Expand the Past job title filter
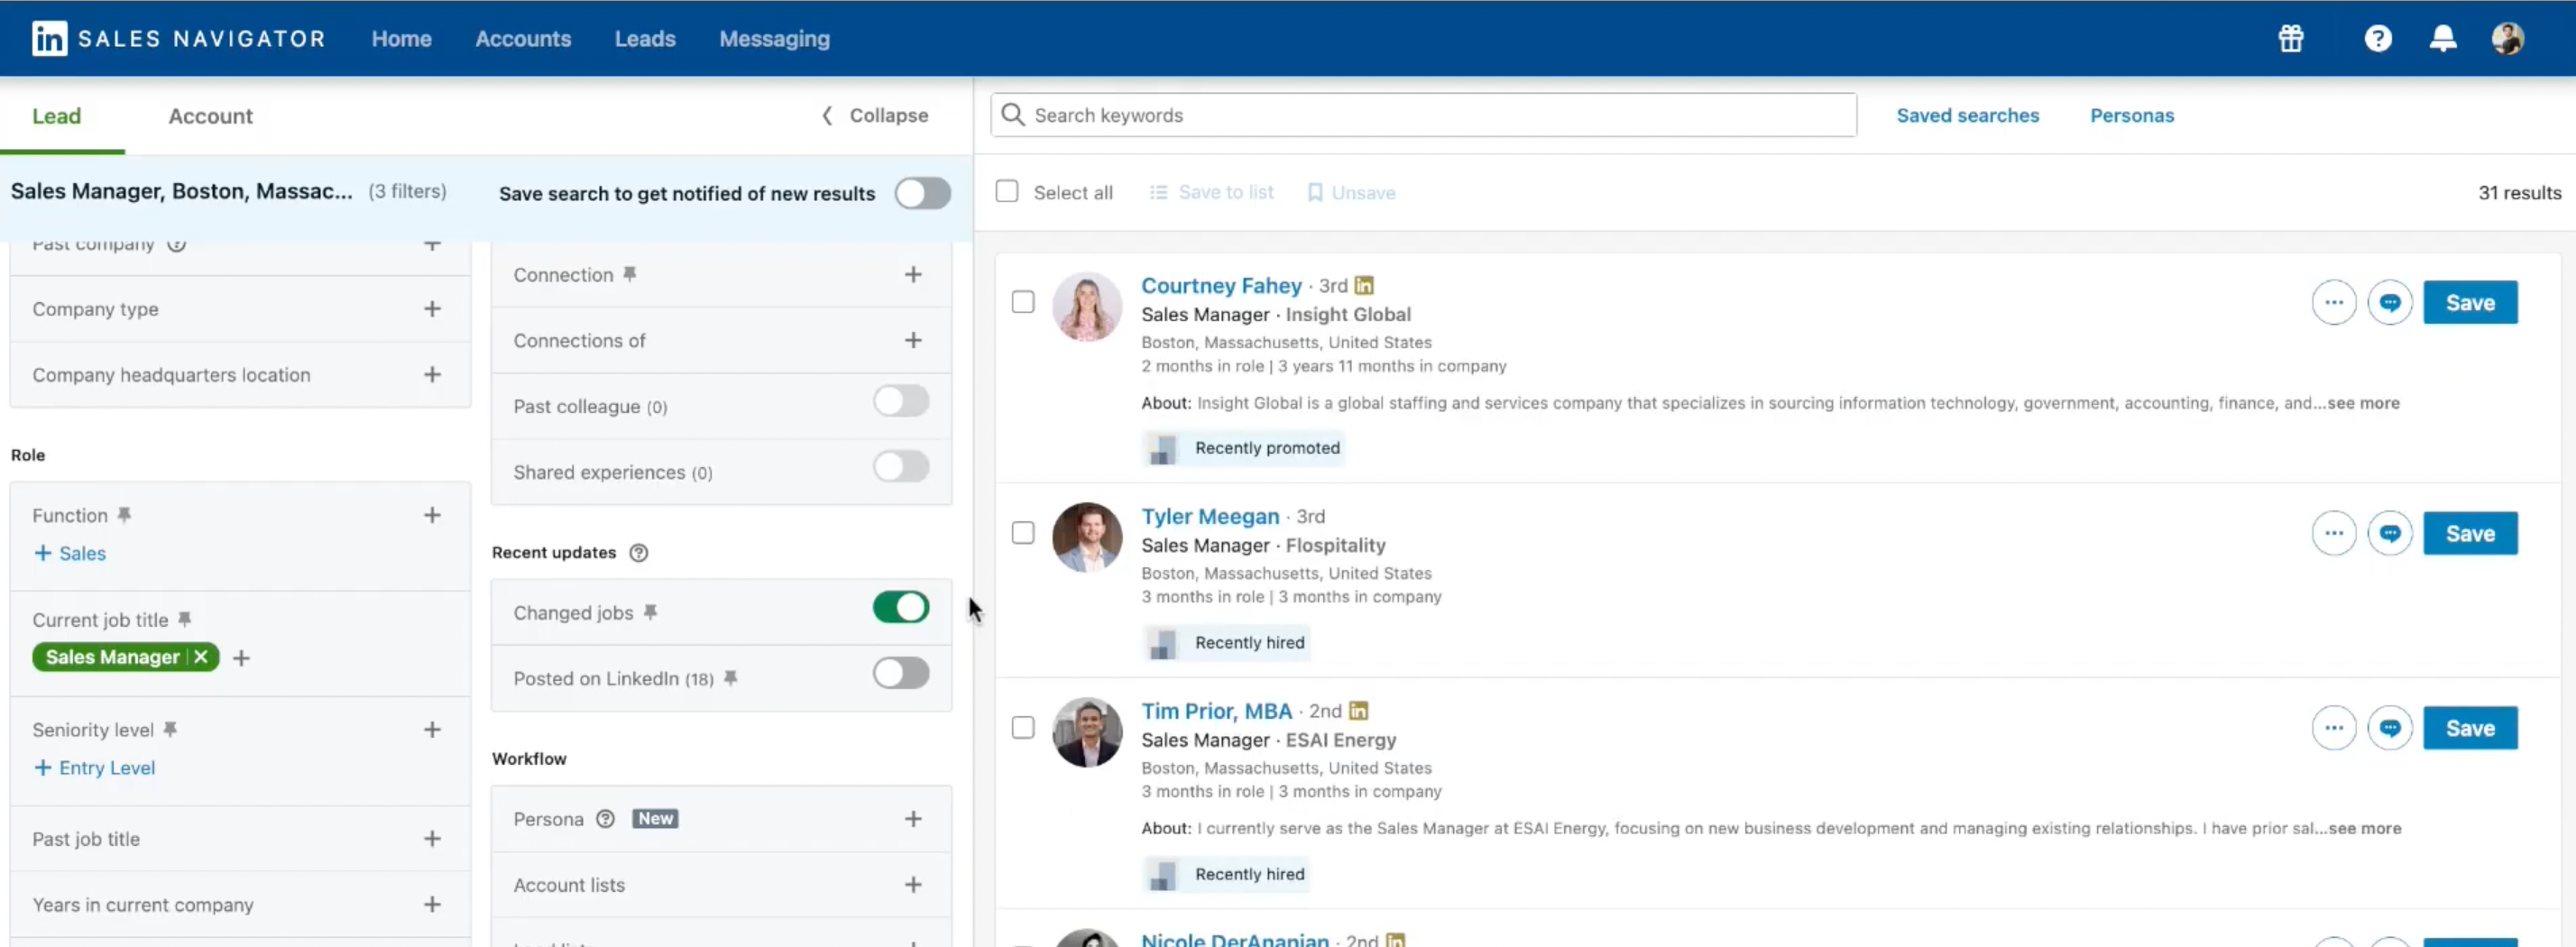The width and height of the screenshot is (2576, 947). click(431, 839)
